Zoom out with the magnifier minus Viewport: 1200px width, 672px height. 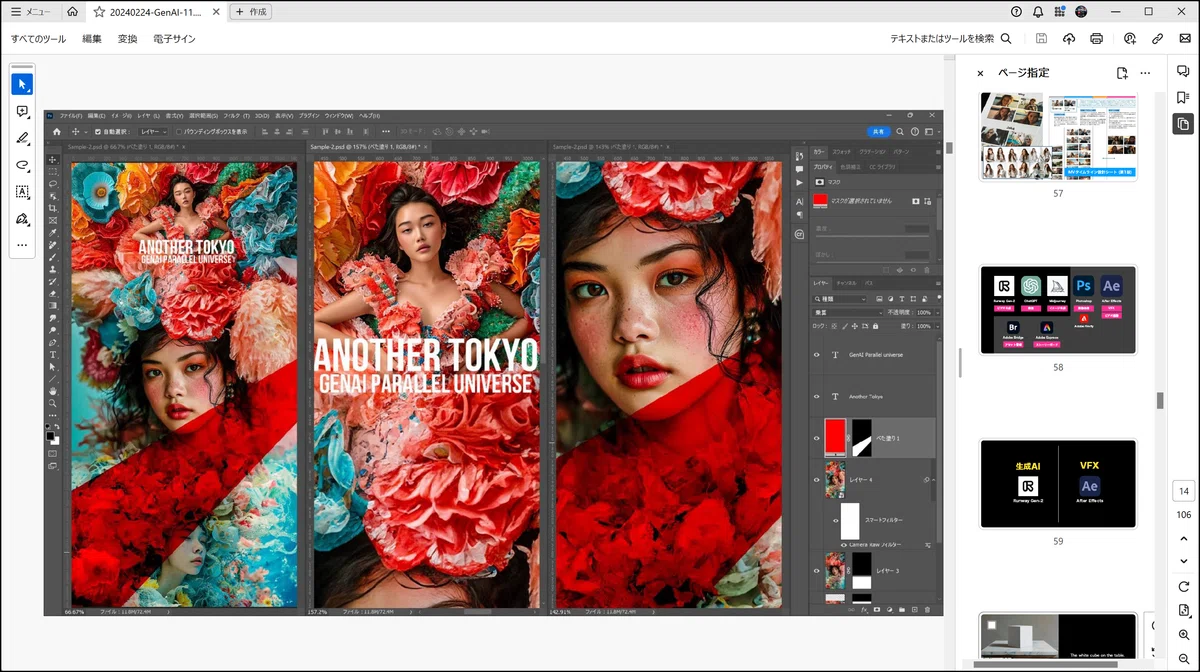point(1184,659)
